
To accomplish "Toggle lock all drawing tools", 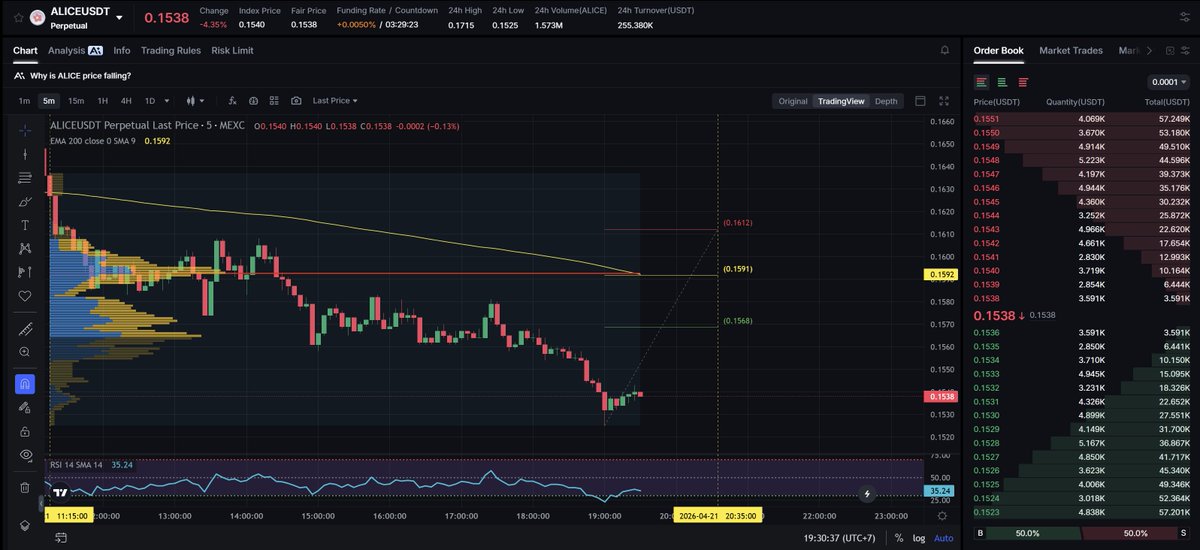I will point(25,431).
